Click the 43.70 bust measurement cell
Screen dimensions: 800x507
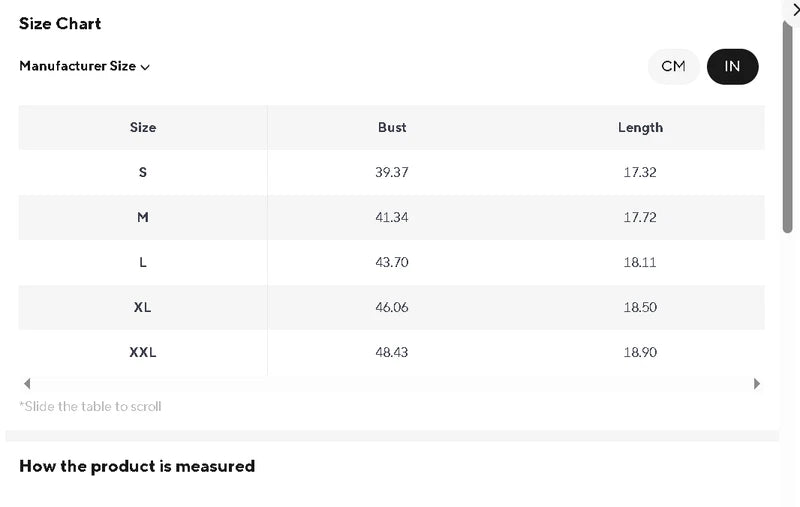point(392,262)
